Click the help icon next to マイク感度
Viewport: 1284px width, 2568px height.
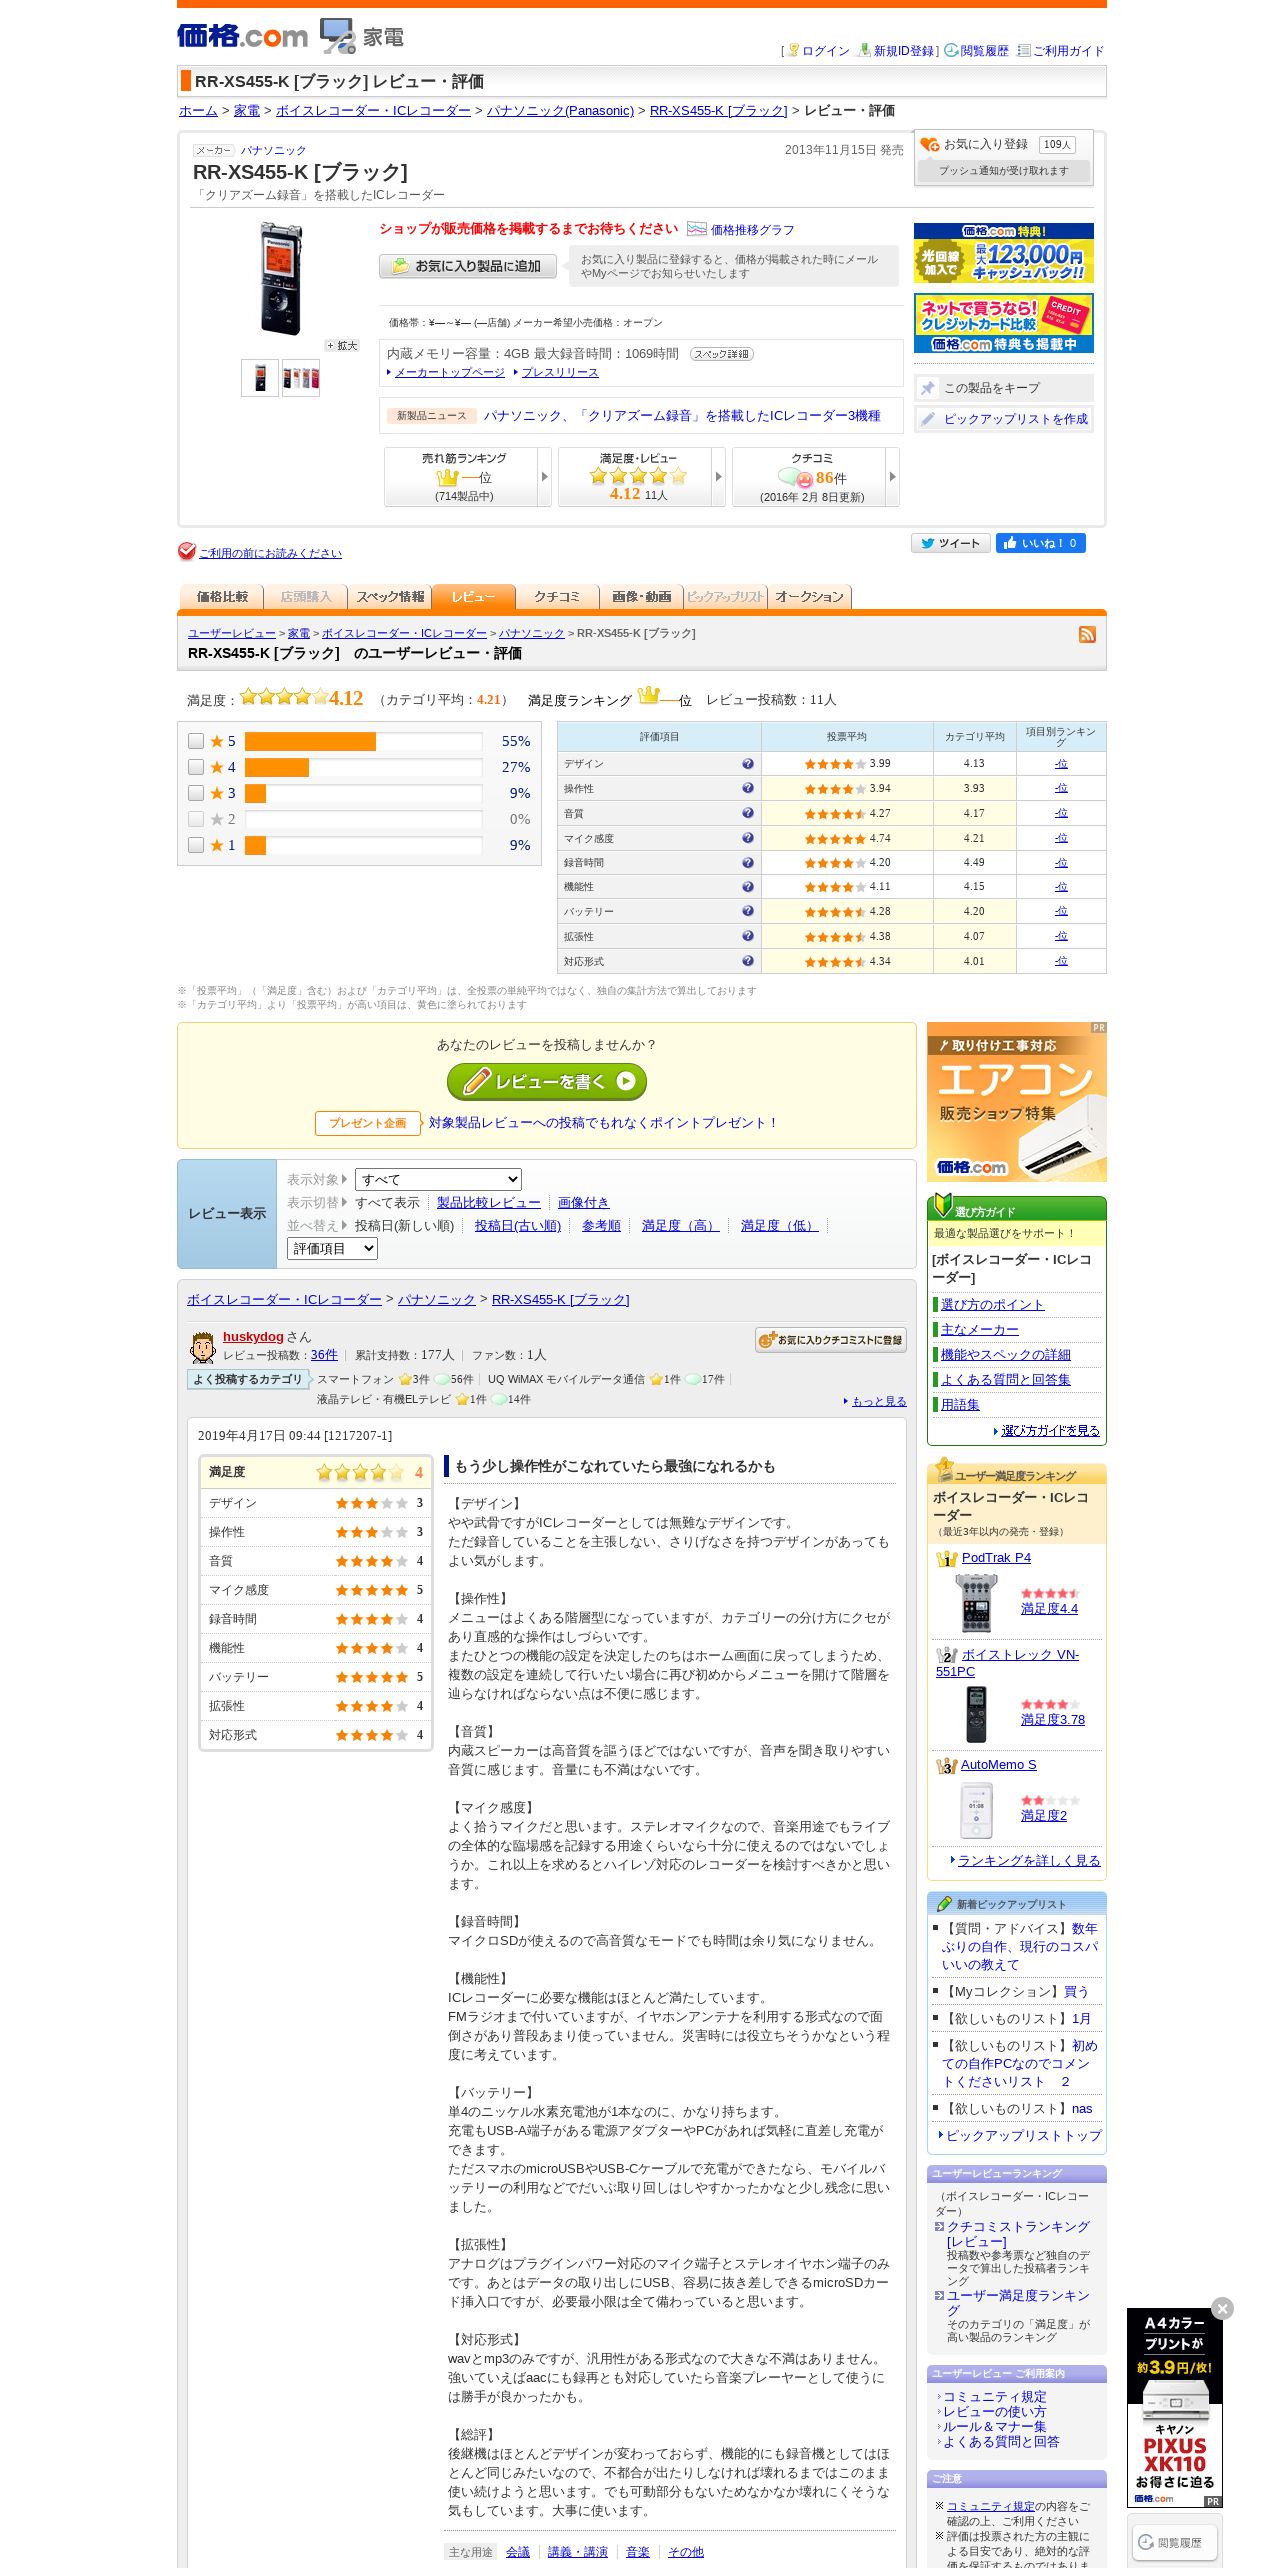click(x=747, y=838)
